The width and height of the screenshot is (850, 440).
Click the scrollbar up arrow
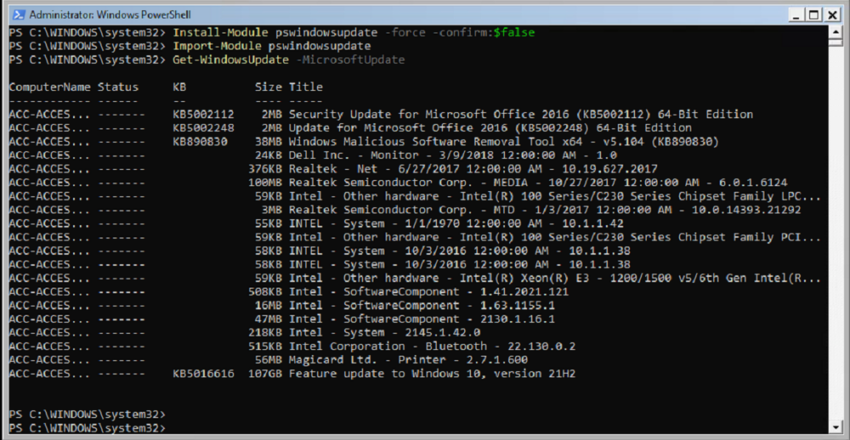click(835, 31)
